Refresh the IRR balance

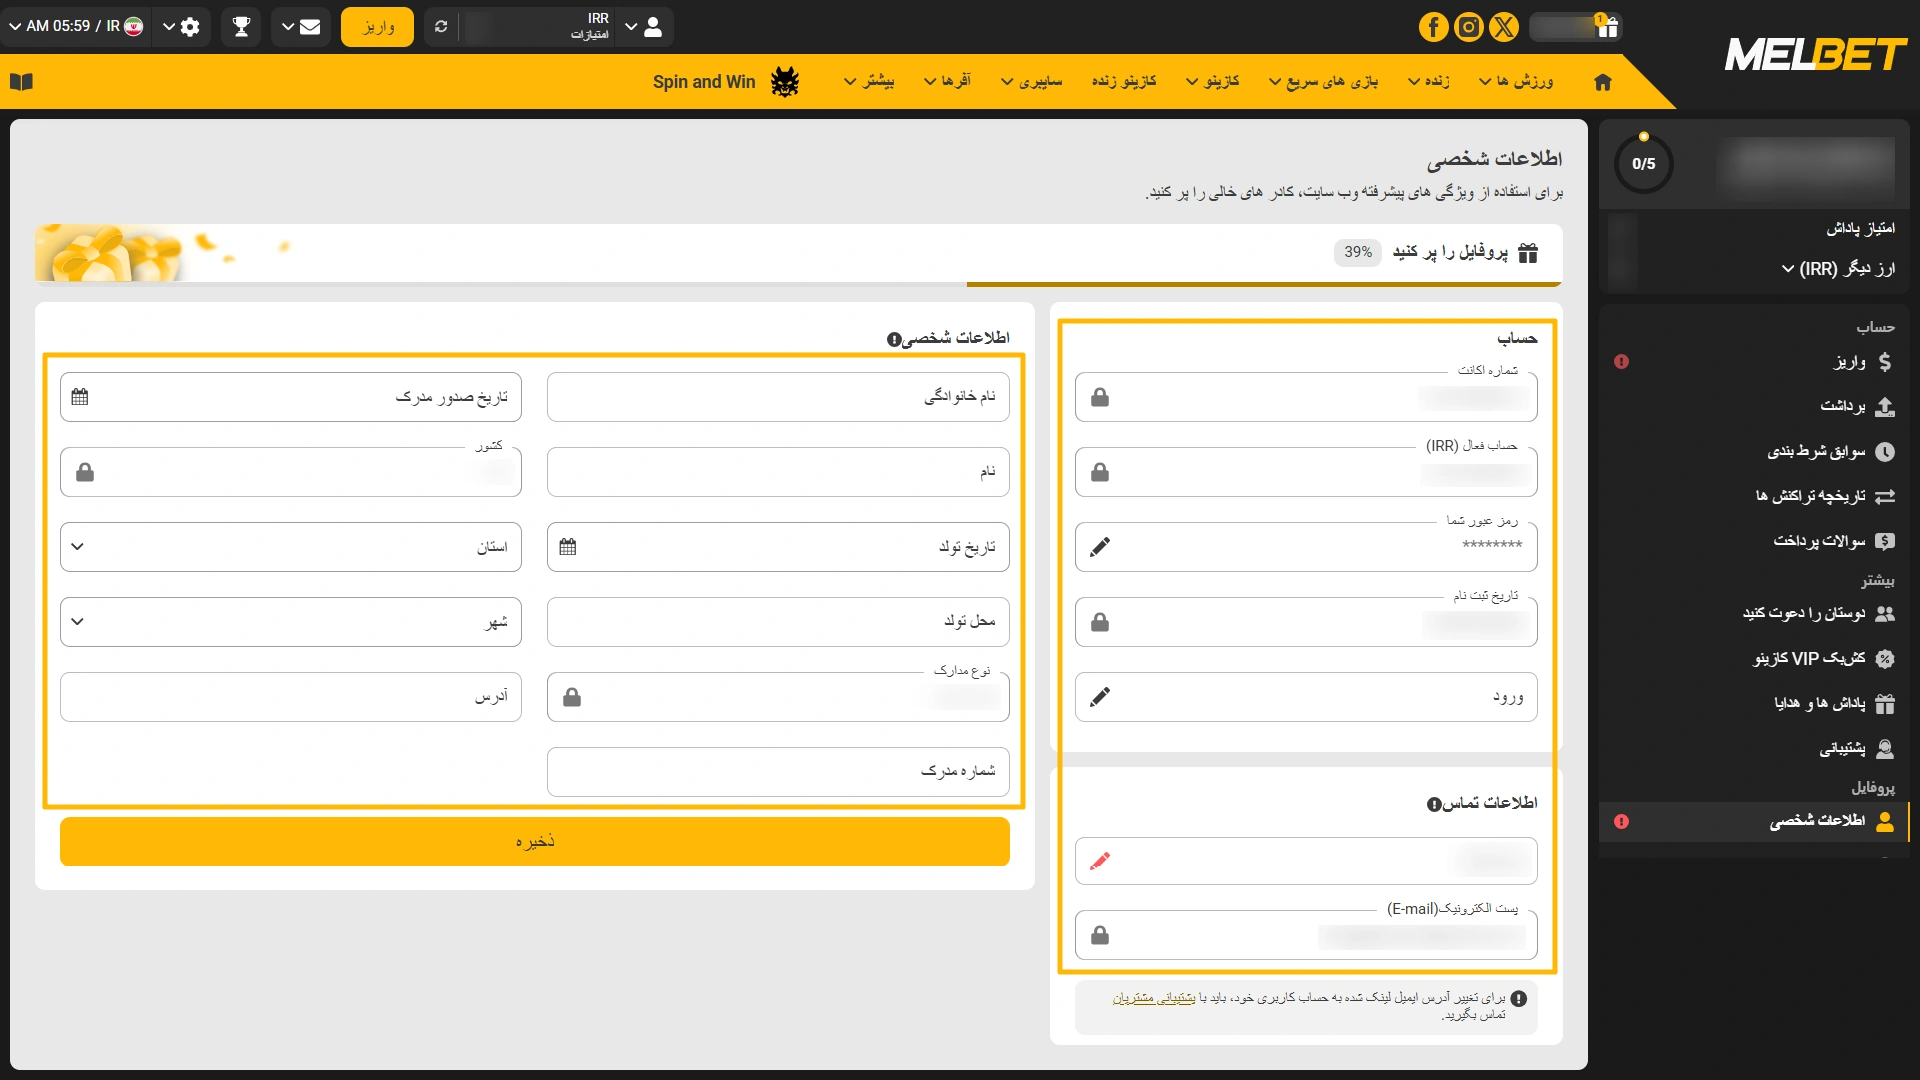pyautogui.click(x=441, y=27)
